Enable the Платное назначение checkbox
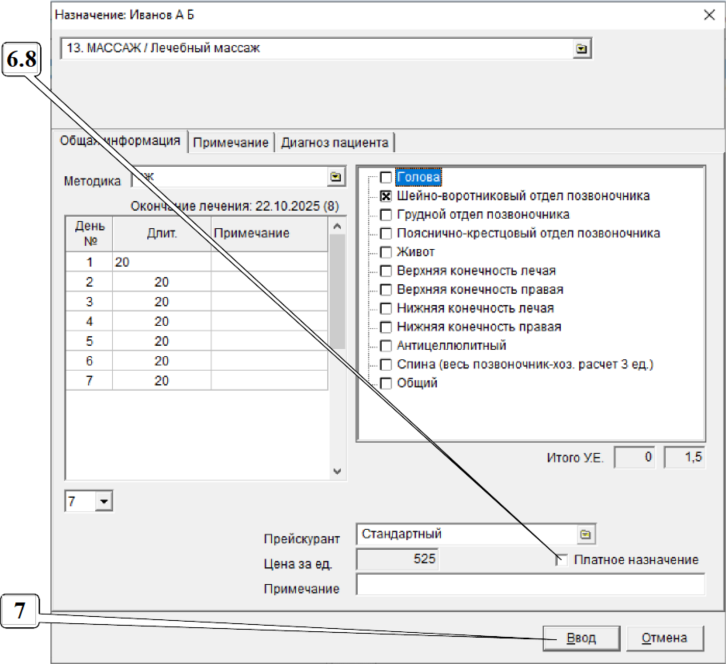Viewport: 726px width, 664px height. click(562, 560)
